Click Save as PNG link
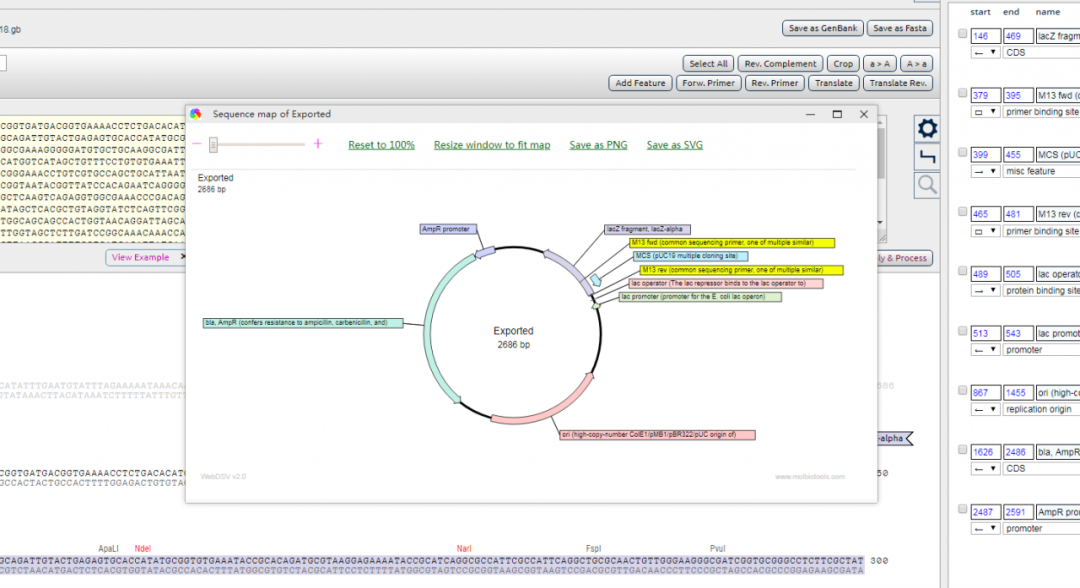The width and height of the screenshot is (1080, 588). pyautogui.click(x=598, y=145)
